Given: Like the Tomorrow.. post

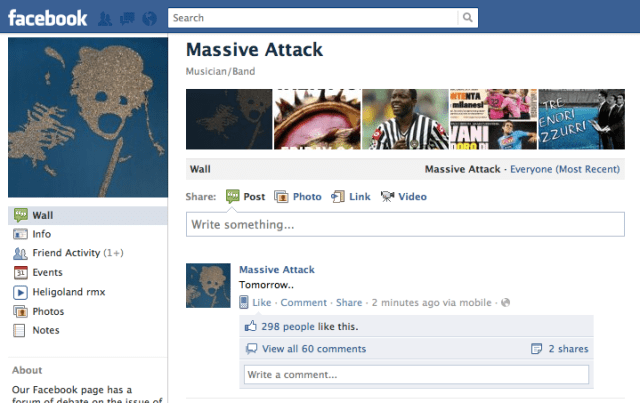Looking at the screenshot, I should click(262, 302).
